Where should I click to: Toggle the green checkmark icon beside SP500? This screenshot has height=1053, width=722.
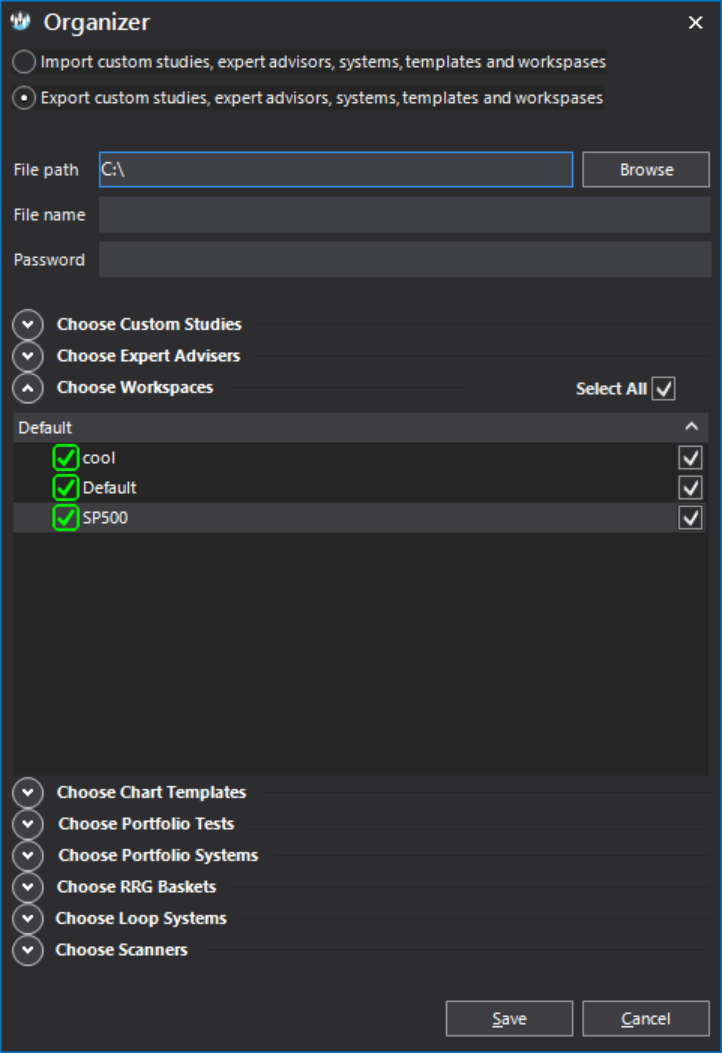click(66, 518)
